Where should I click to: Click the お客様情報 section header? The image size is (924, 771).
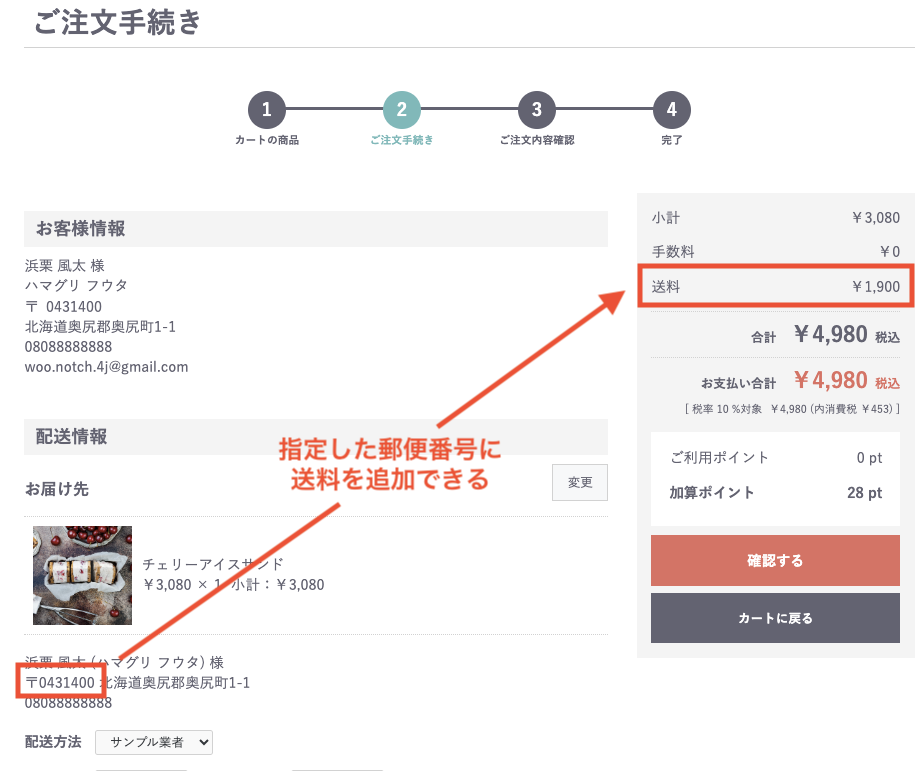(316, 229)
